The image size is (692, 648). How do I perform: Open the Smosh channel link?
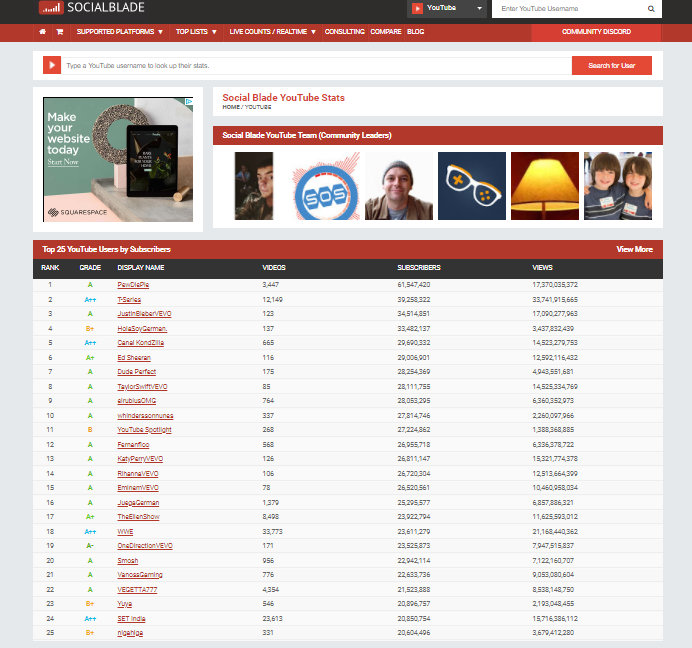pyautogui.click(x=128, y=561)
